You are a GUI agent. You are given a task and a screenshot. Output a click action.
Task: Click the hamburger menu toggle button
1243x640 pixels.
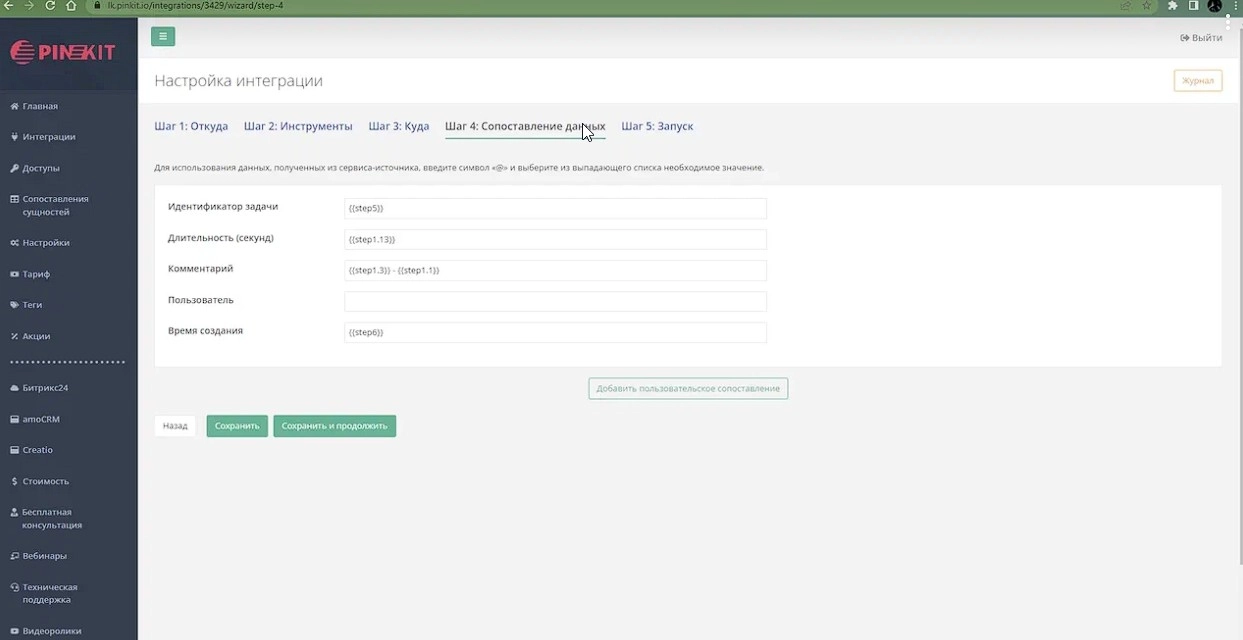tap(163, 37)
